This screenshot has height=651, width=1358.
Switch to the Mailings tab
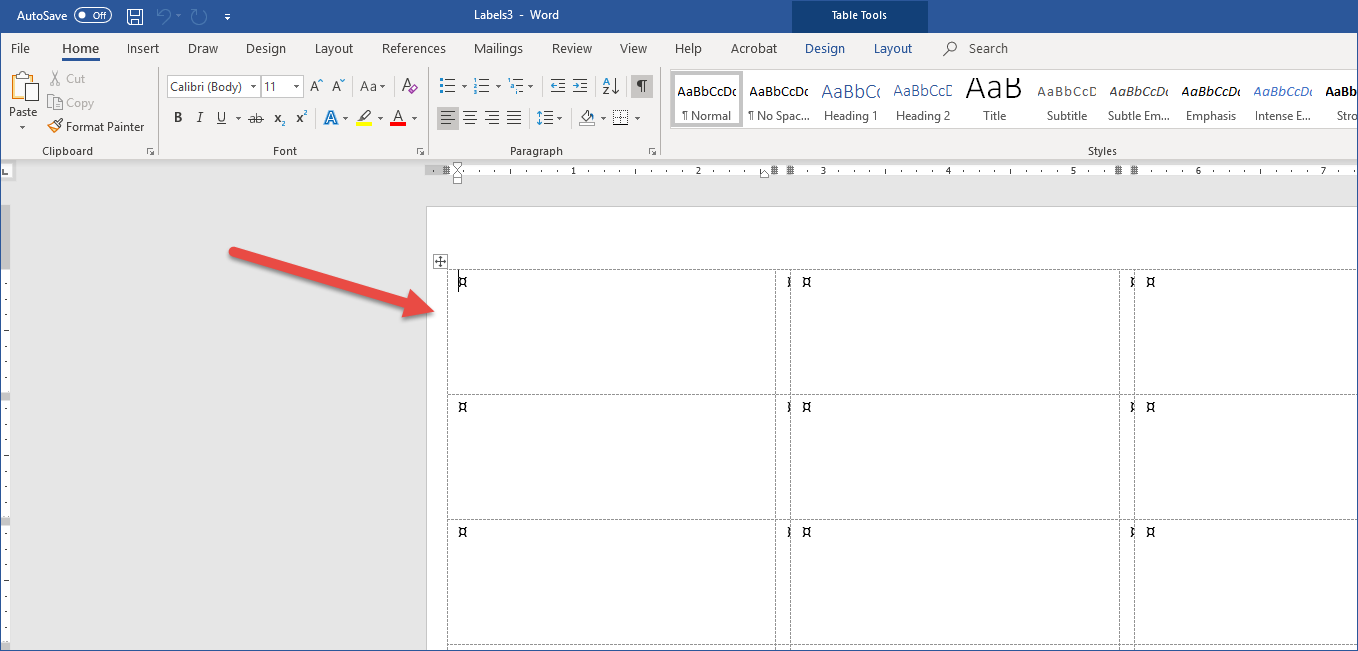pyautogui.click(x=498, y=48)
